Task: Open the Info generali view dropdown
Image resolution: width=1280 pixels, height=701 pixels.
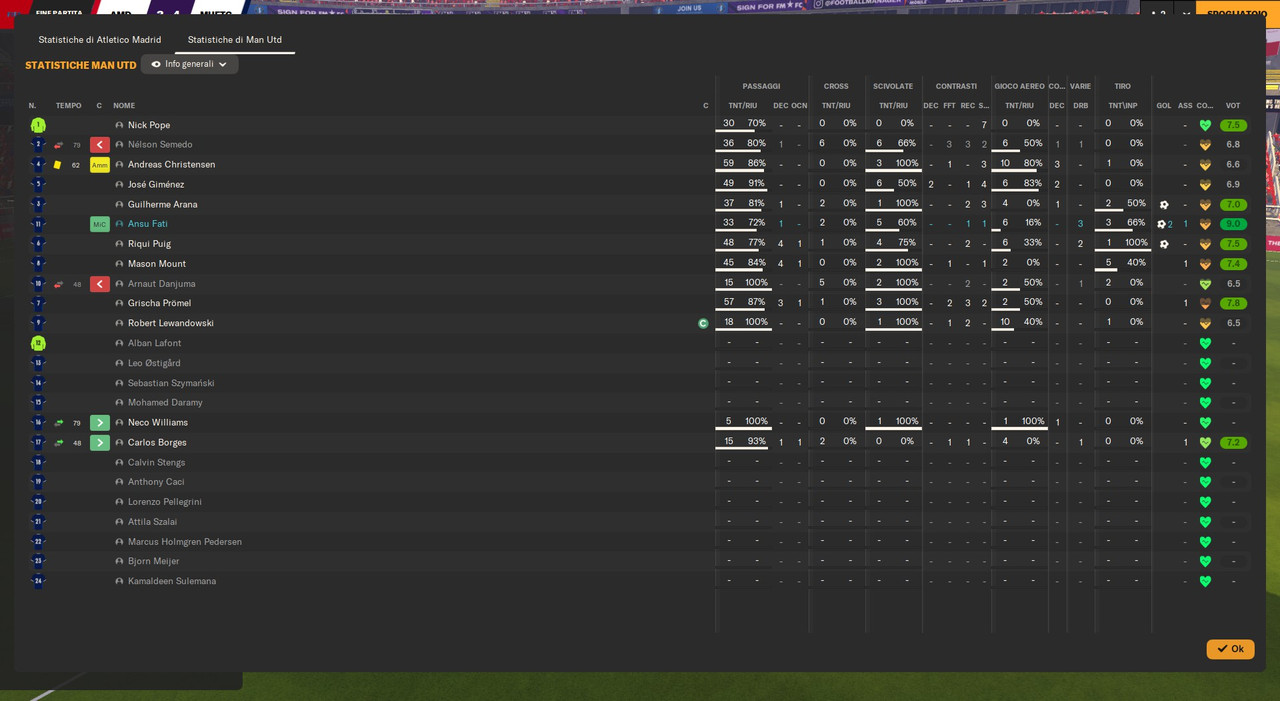Action: click(189, 64)
